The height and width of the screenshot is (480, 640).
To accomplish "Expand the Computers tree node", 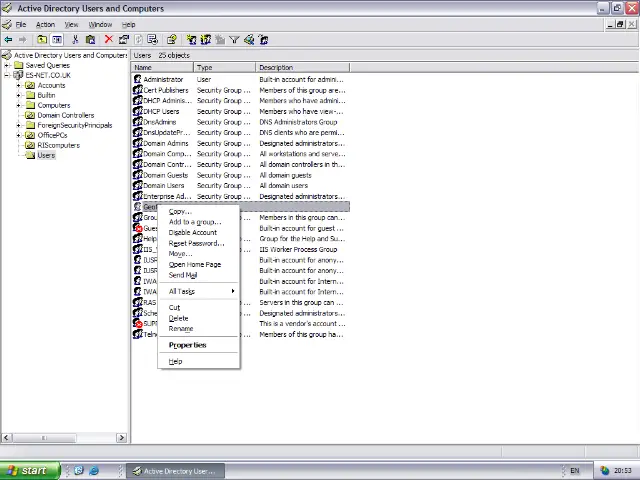I will 18,105.
